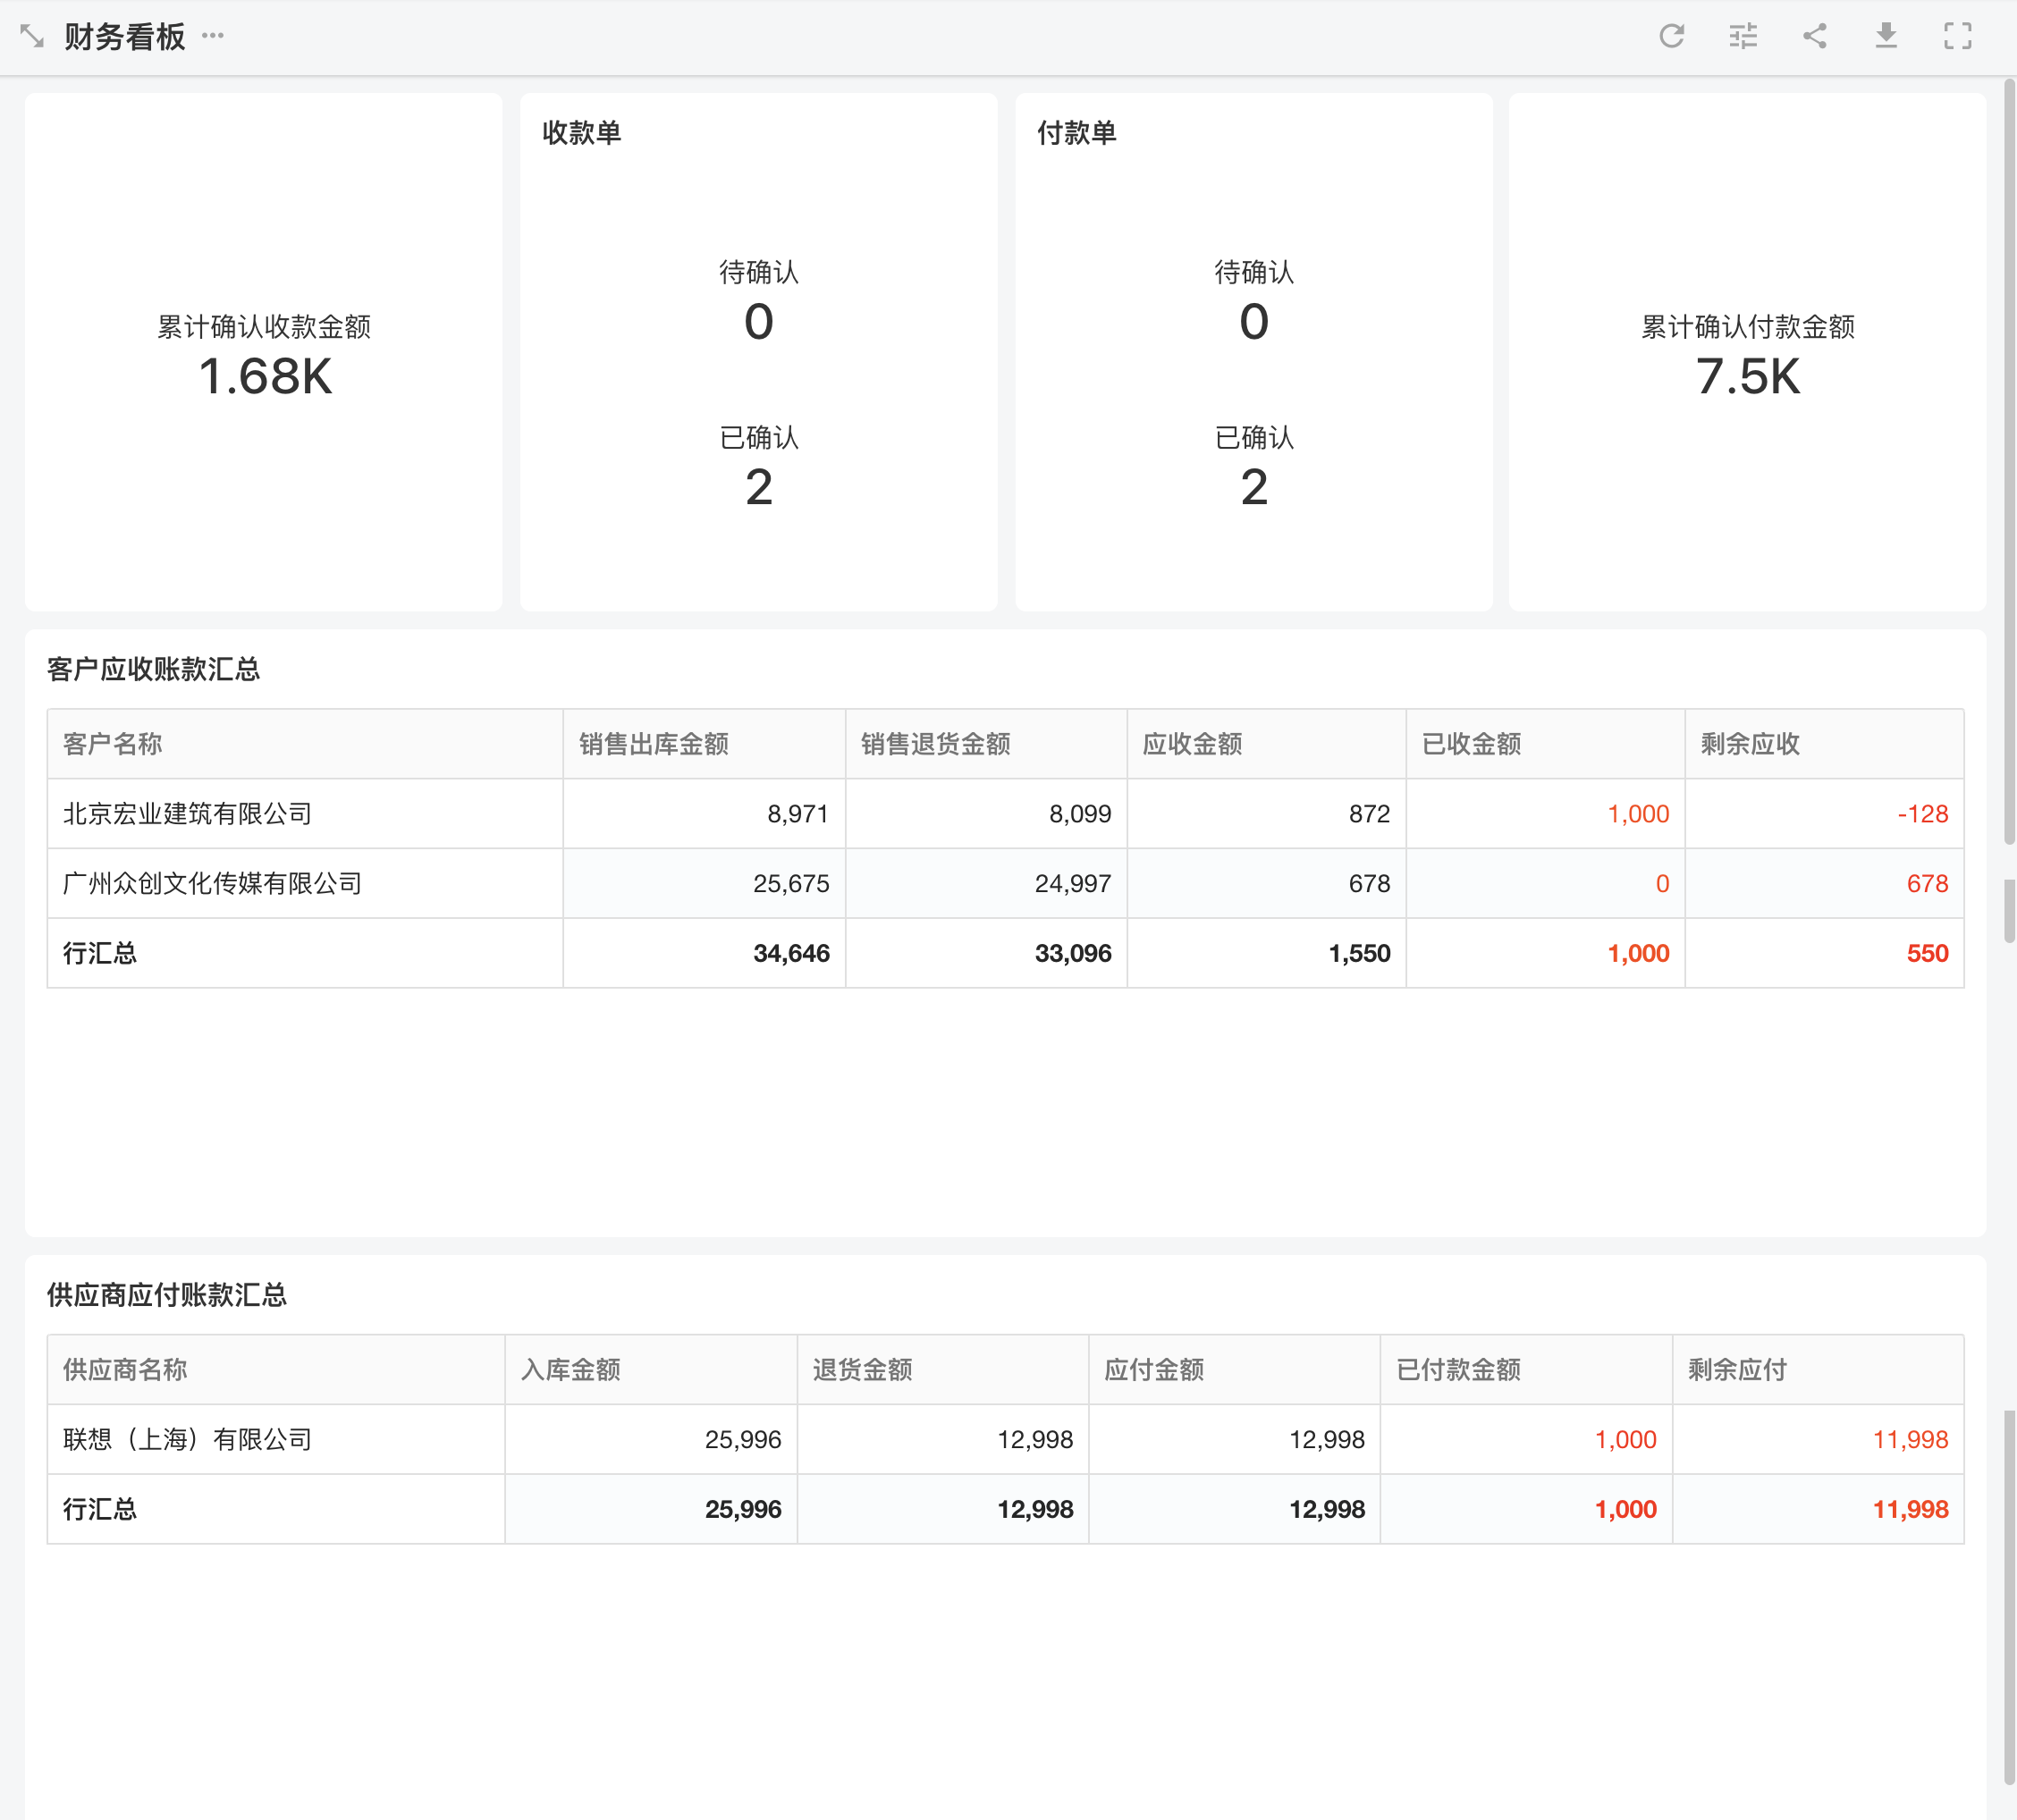Open the more options ellipsis next to 财务看板
Viewport: 2017px width, 1820px height.
click(x=213, y=36)
